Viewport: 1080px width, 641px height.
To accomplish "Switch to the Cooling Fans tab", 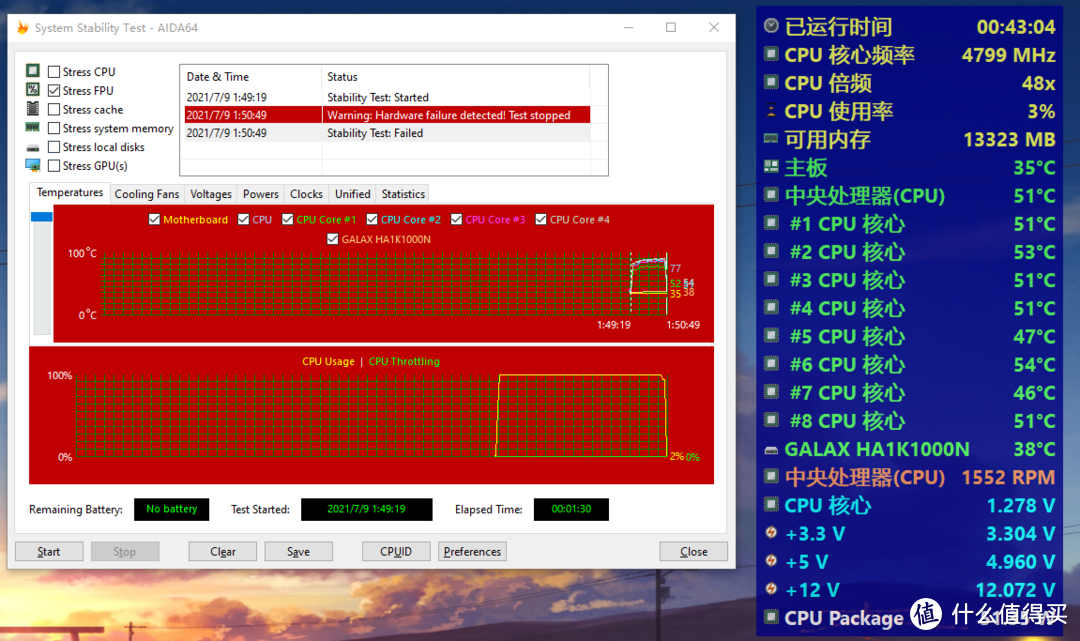I will [146, 194].
